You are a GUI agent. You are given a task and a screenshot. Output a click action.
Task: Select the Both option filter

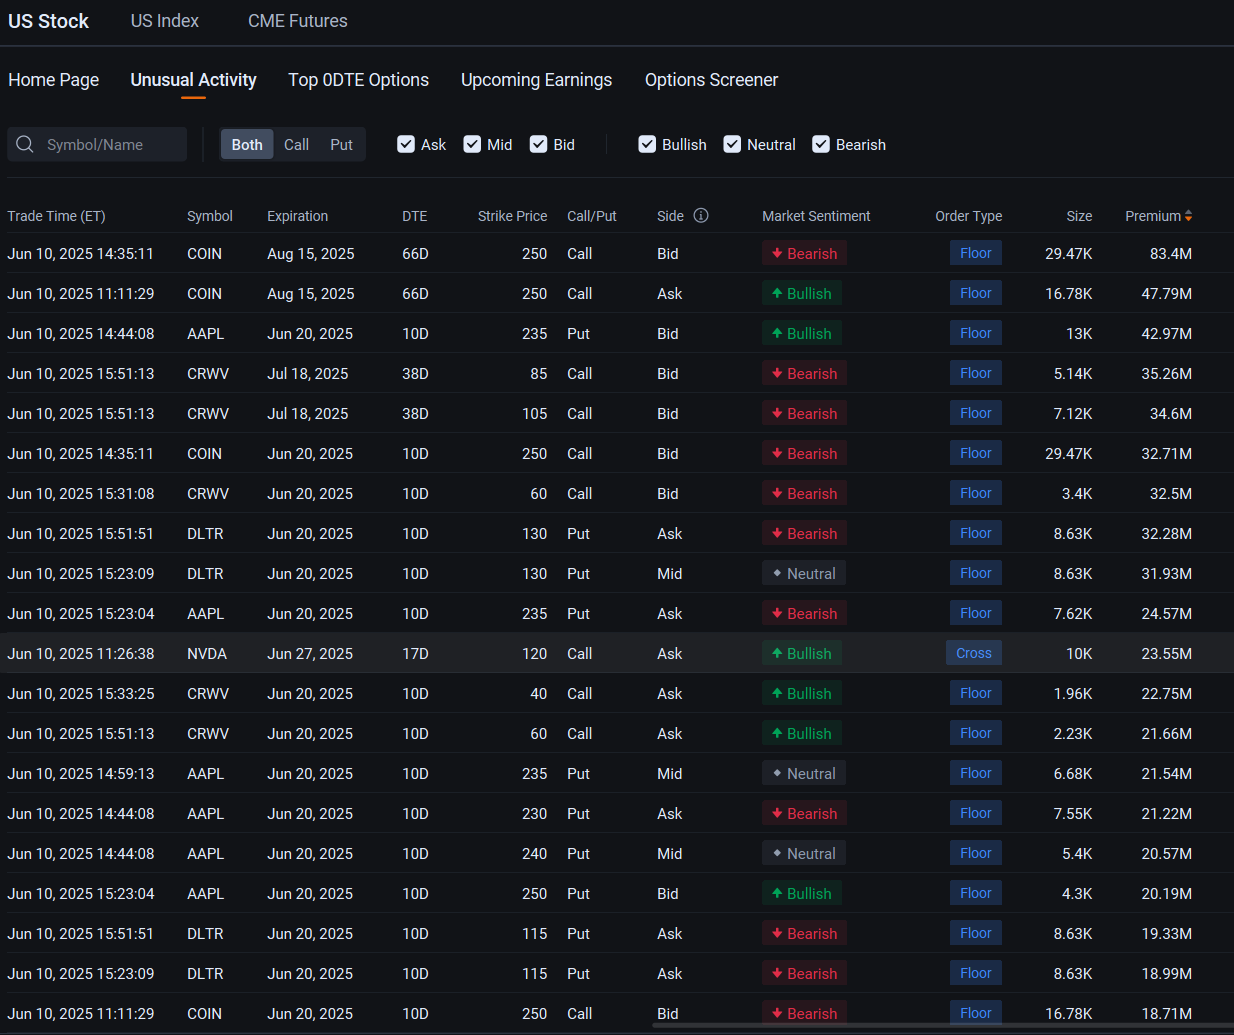(x=247, y=144)
